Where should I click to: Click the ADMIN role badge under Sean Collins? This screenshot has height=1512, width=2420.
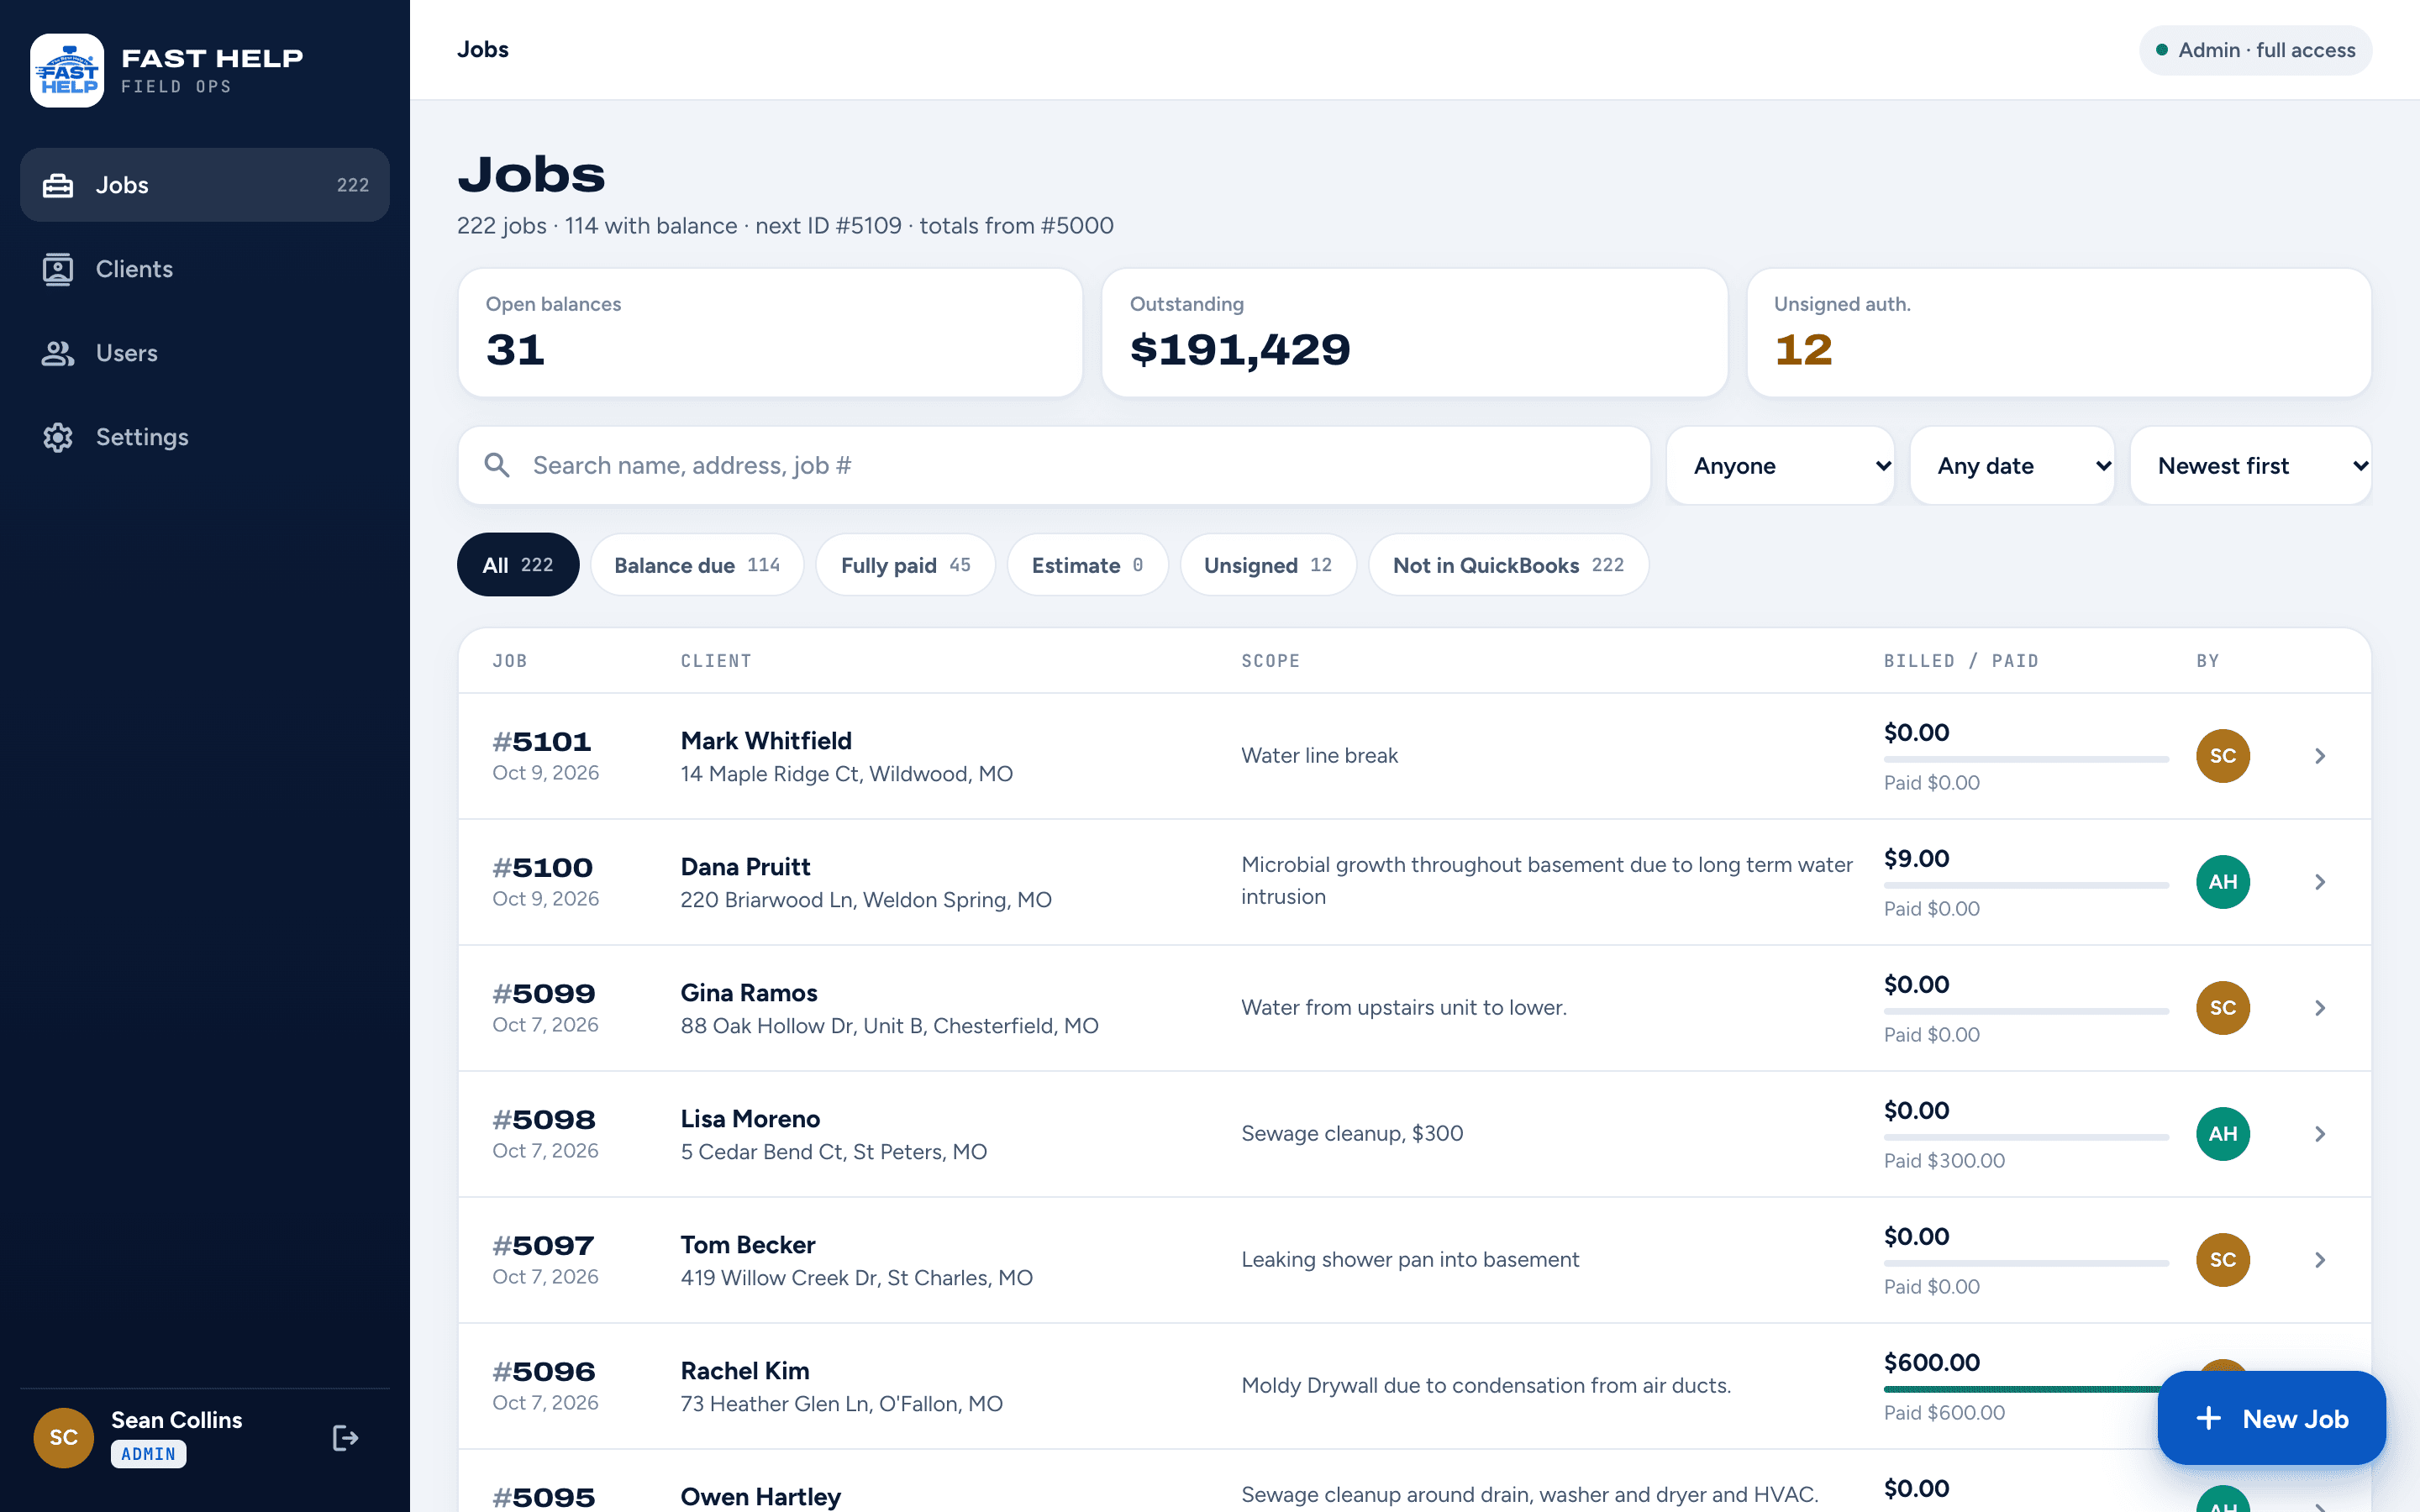point(148,1454)
